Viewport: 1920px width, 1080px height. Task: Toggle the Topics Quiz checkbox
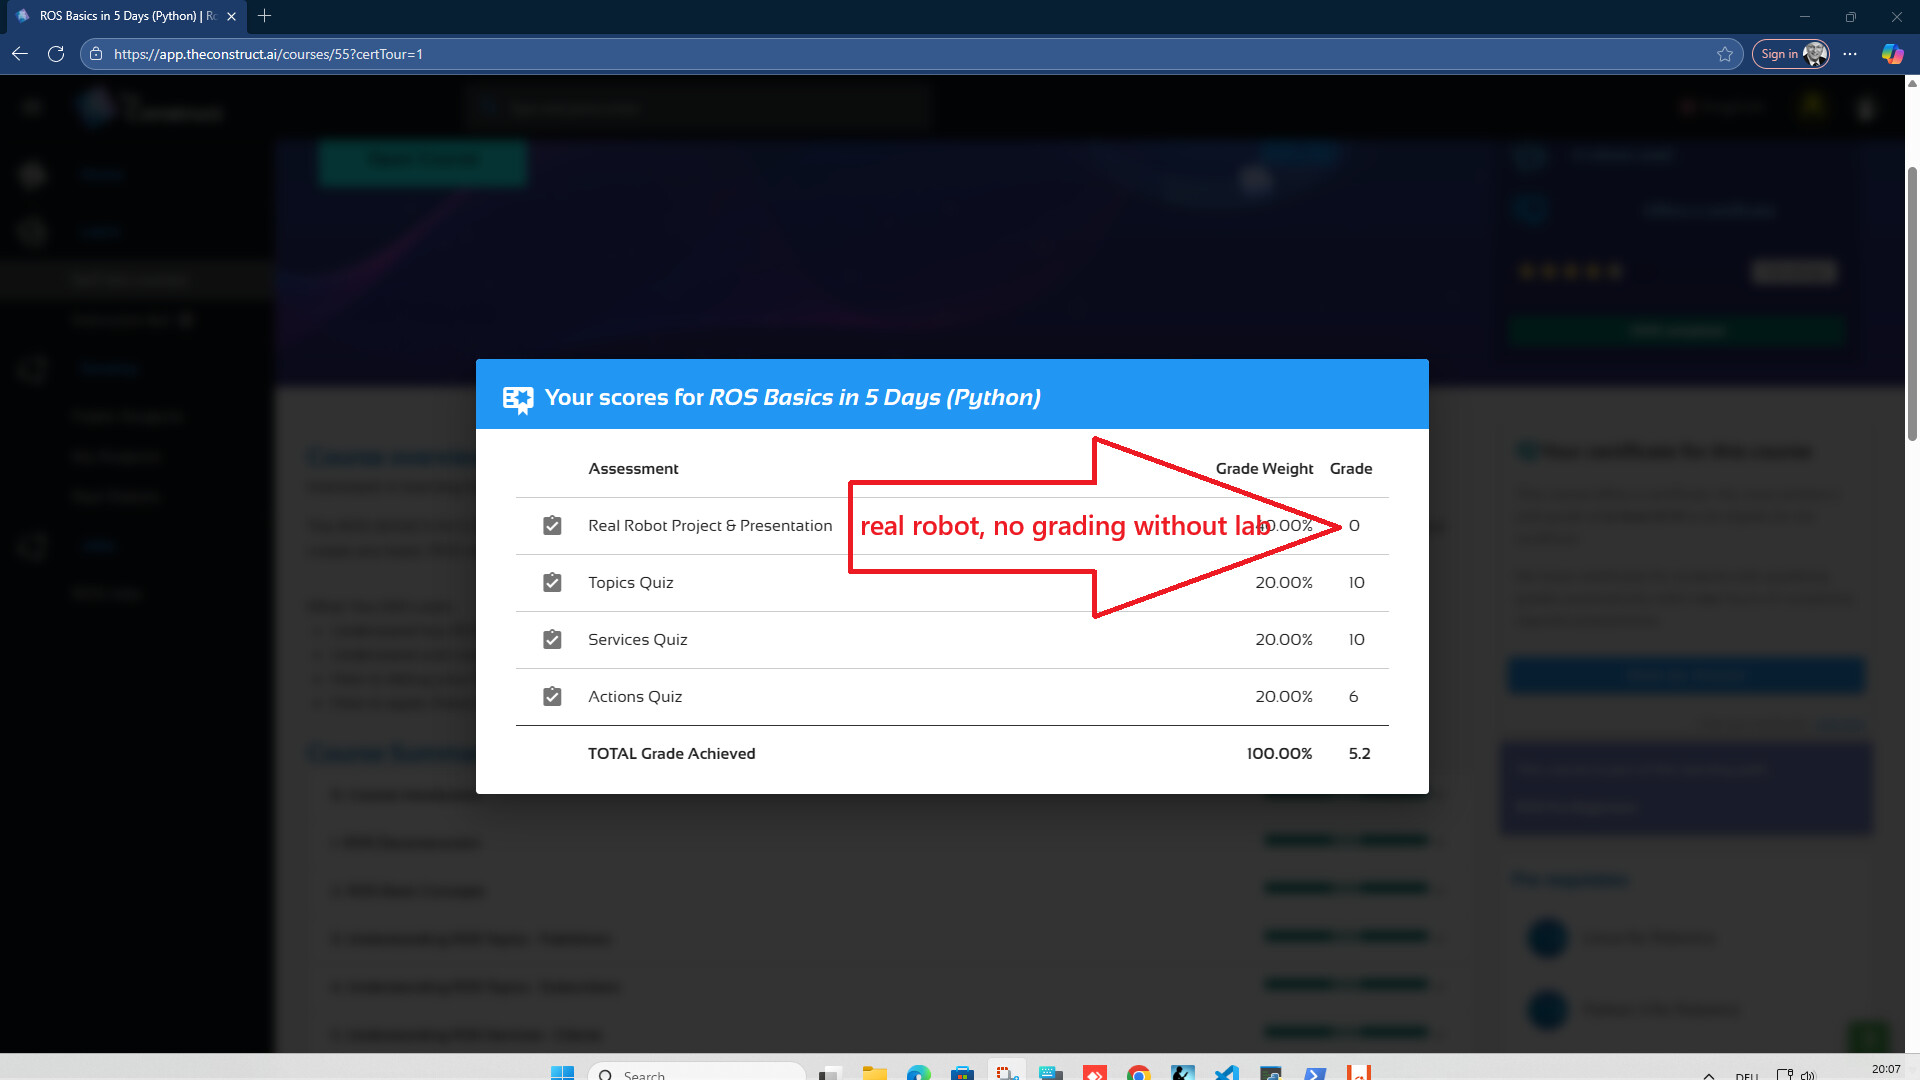point(552,583)
